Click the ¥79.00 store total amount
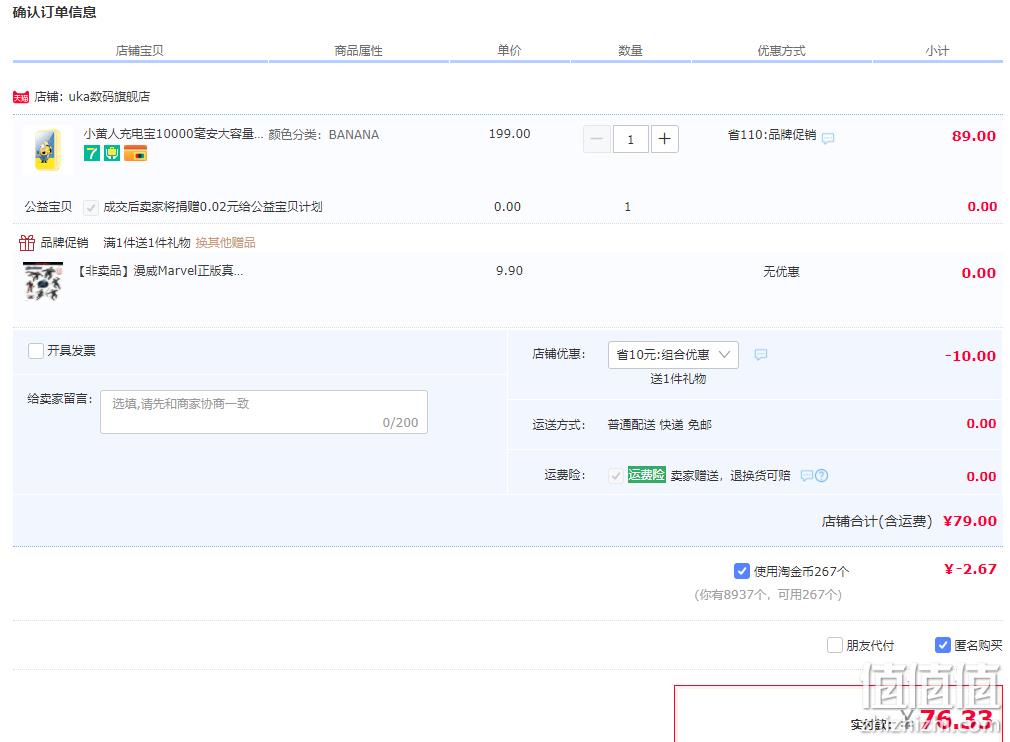 [970, 521]
